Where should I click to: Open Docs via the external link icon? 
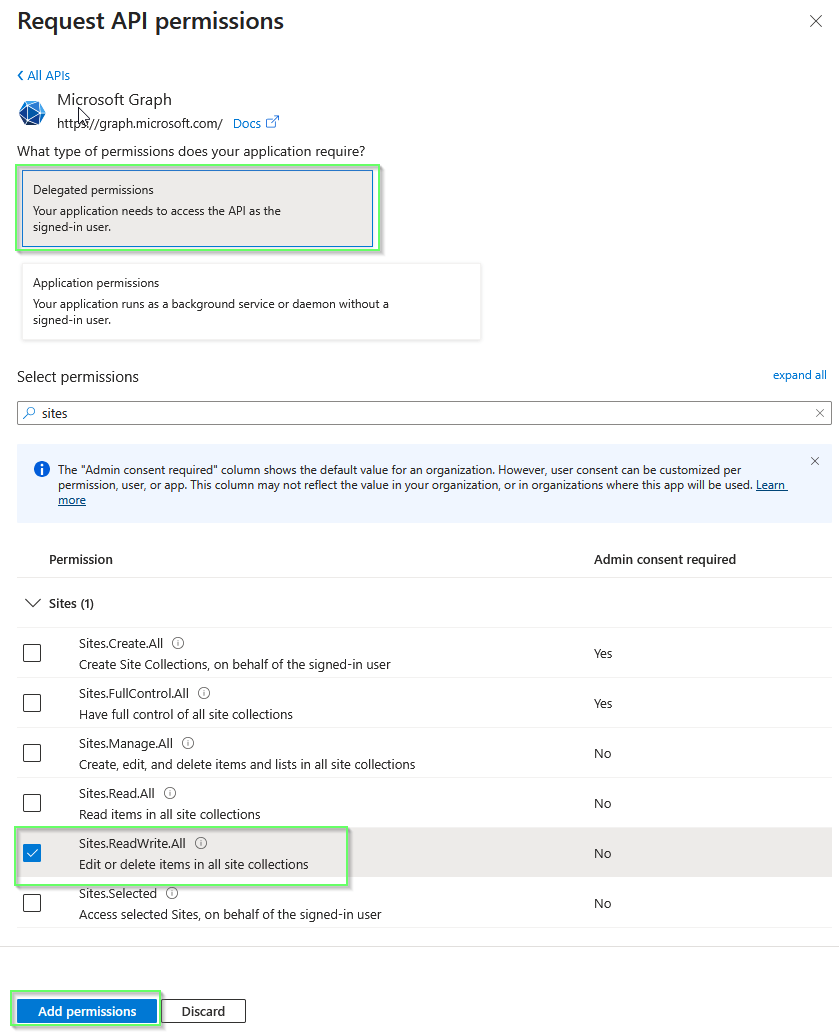273,122
